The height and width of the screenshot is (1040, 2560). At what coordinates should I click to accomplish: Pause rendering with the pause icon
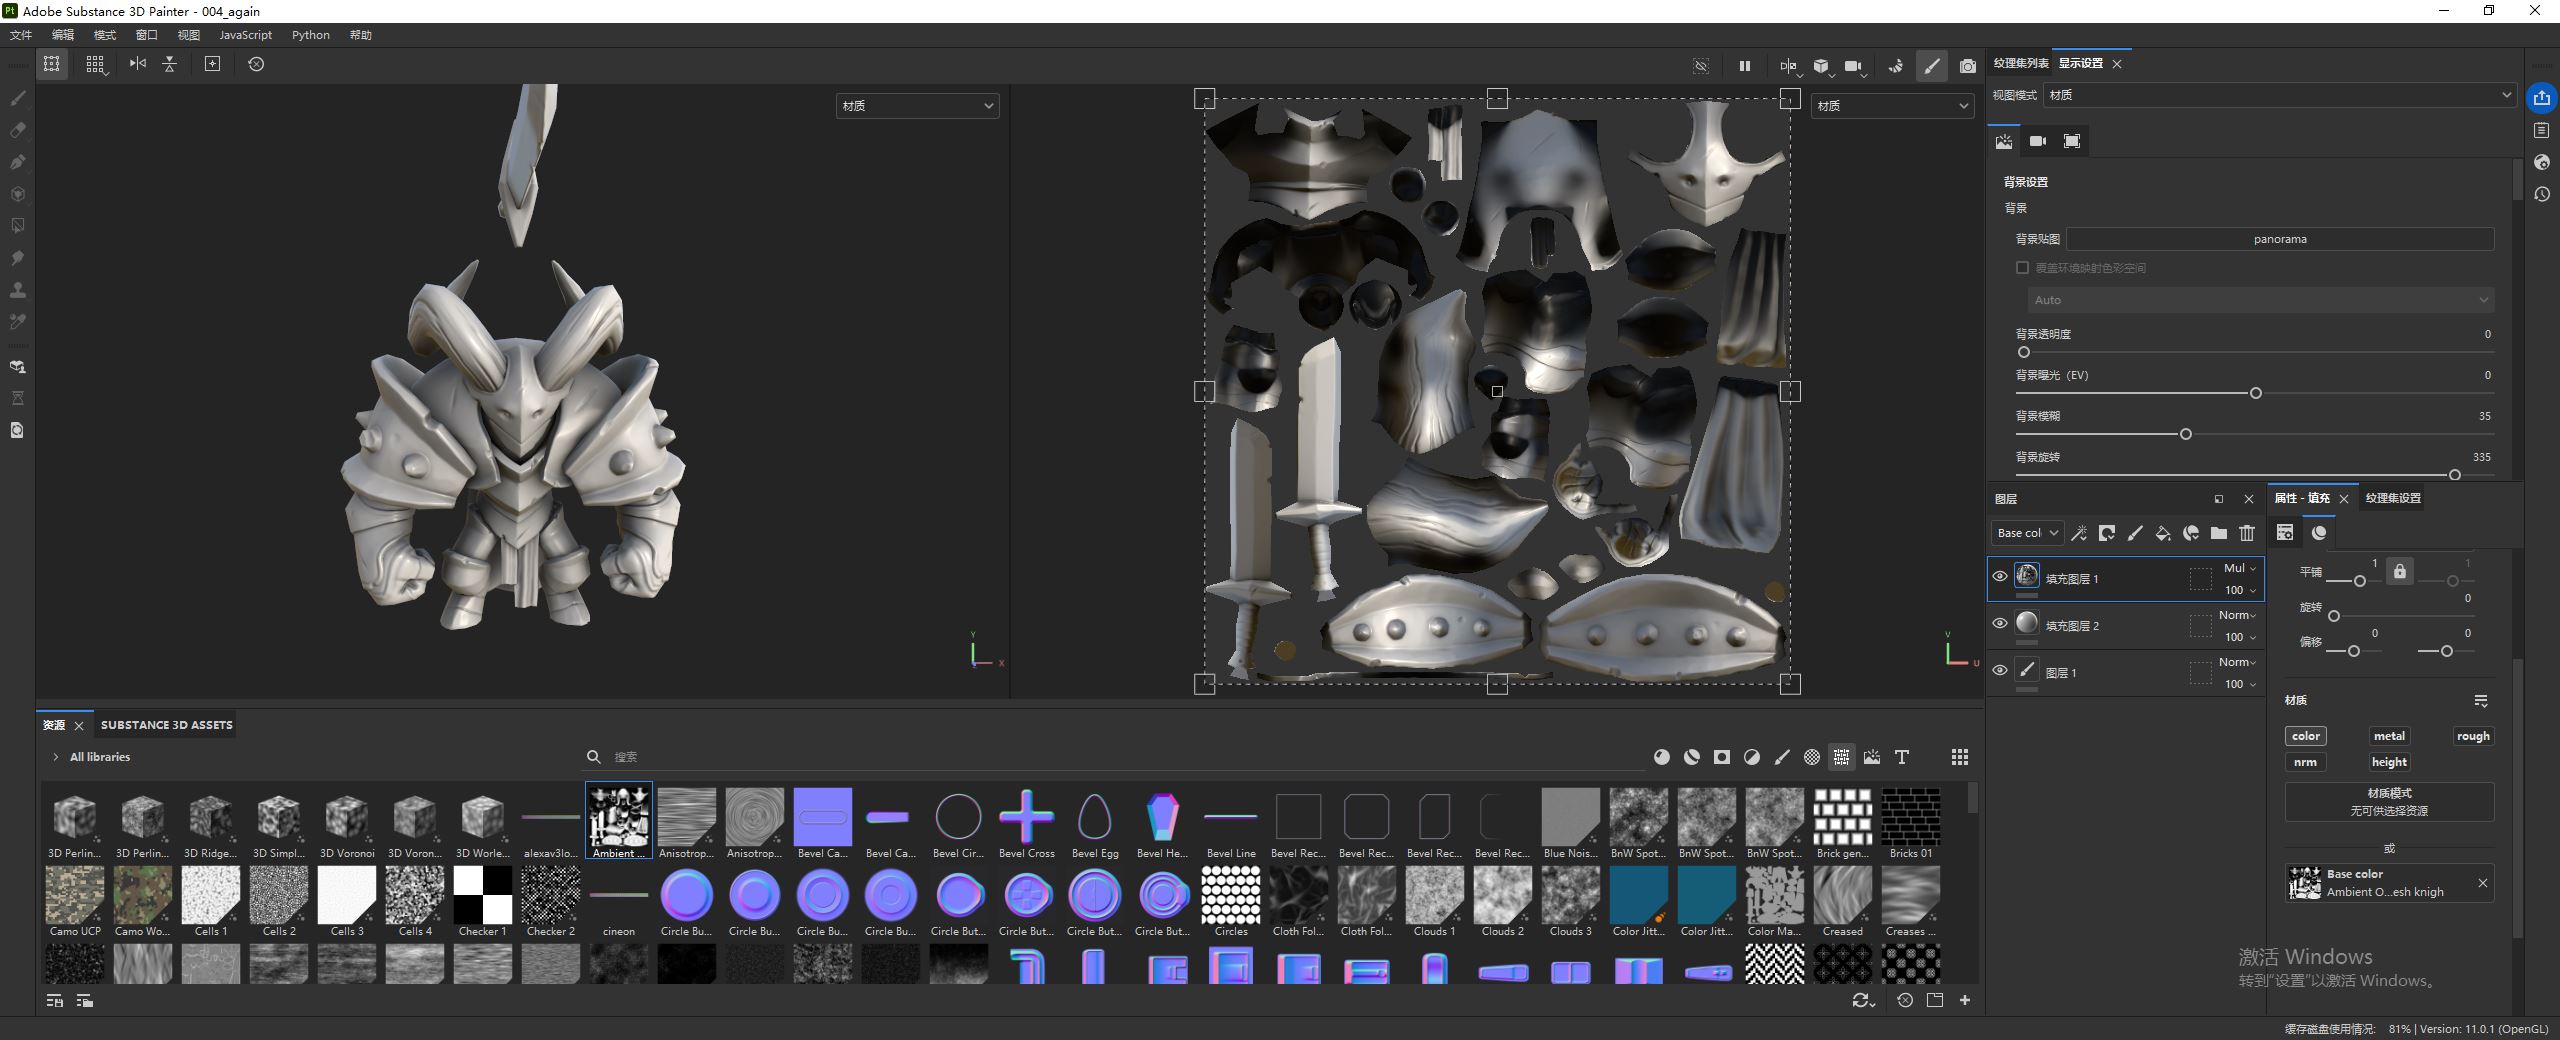coord(1744,66)
